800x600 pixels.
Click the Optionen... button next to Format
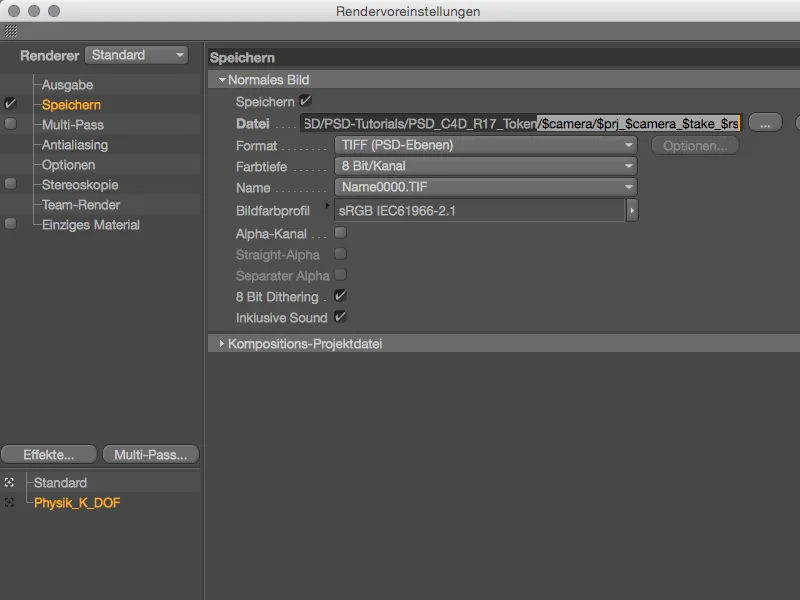[x=695, y=146]
